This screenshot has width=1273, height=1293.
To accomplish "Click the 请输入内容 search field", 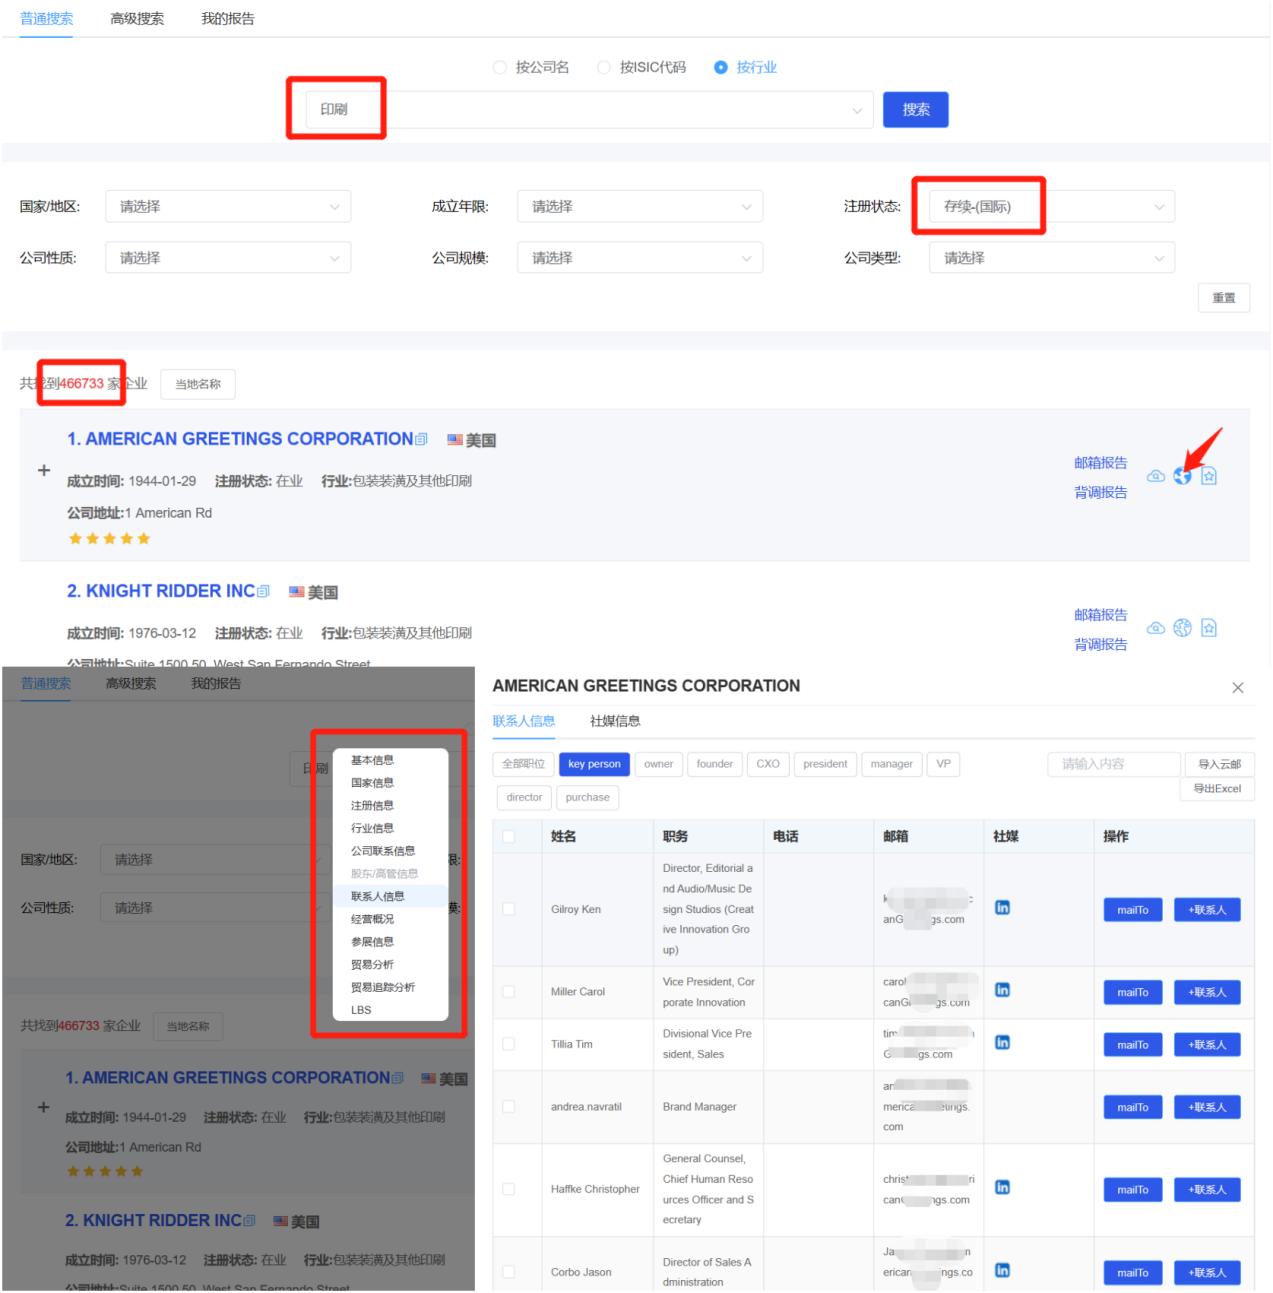I will 1113,764.
